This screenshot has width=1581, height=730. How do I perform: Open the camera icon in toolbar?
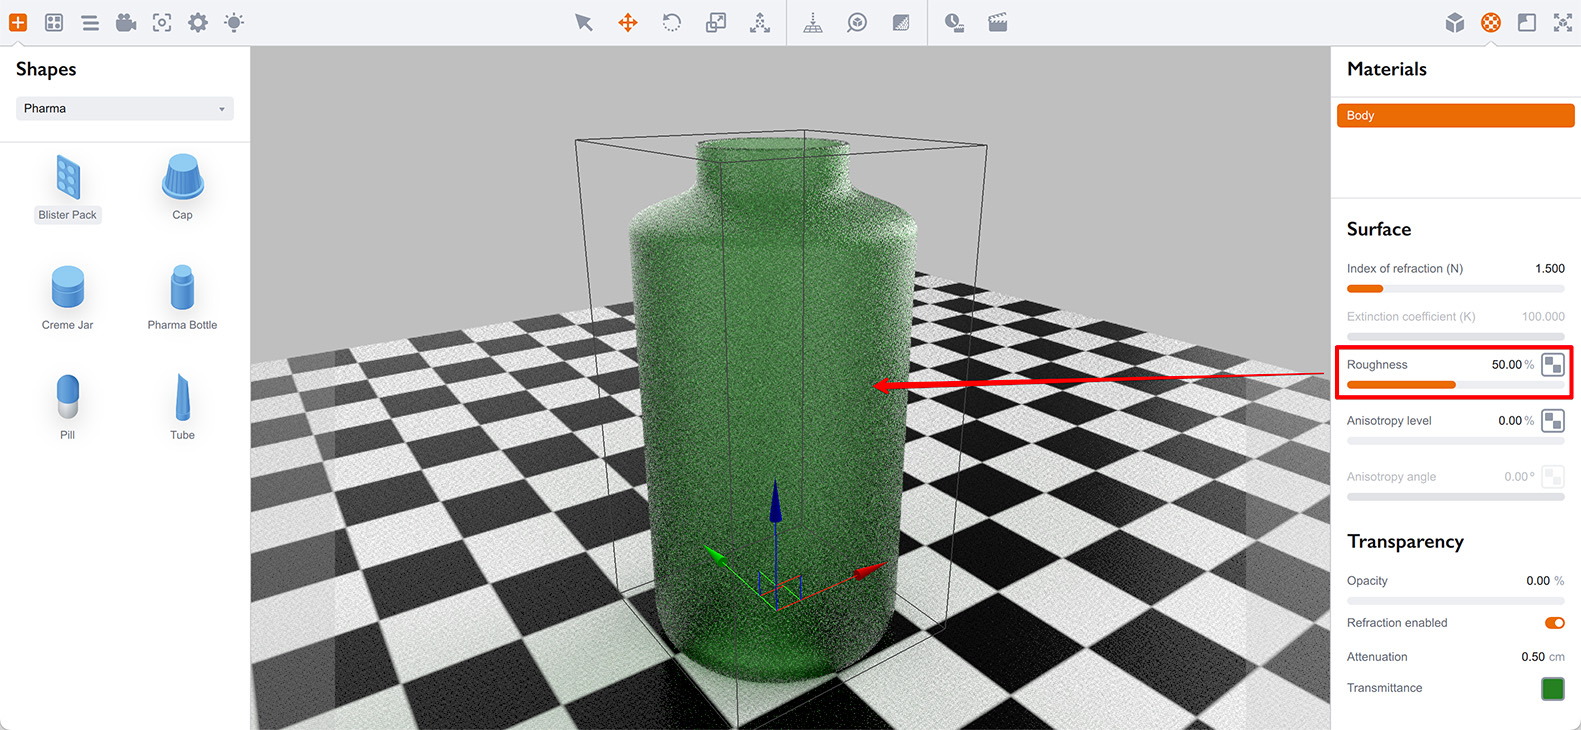click(126, 22)
